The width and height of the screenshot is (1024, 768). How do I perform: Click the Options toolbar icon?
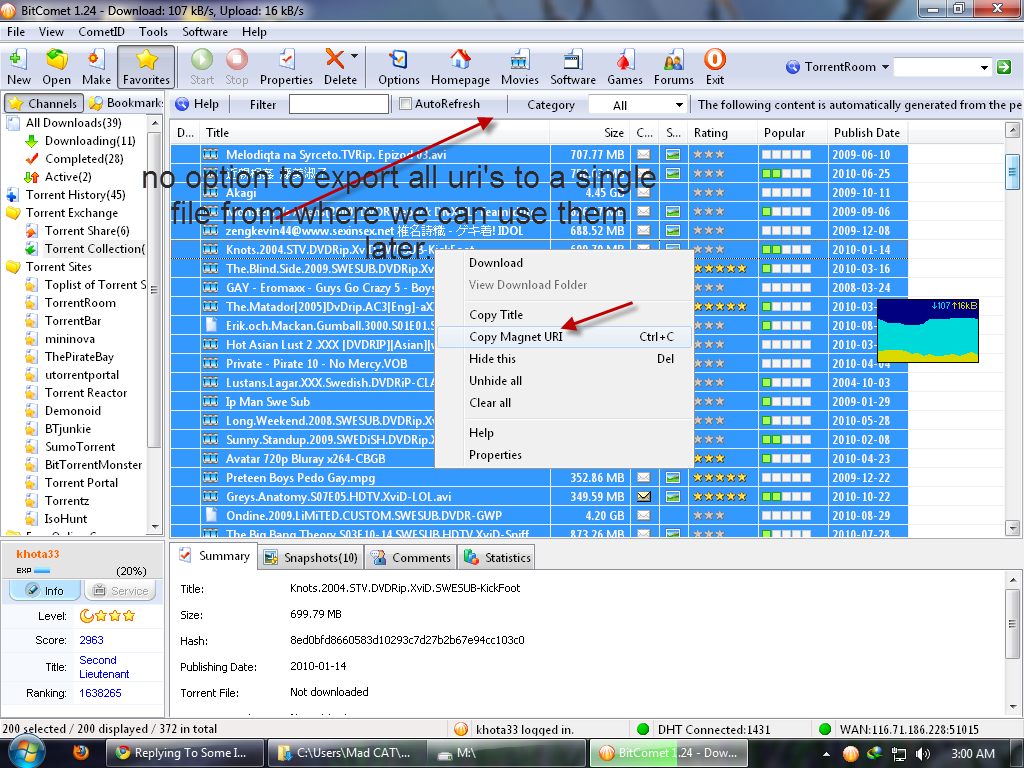point(399,66)
